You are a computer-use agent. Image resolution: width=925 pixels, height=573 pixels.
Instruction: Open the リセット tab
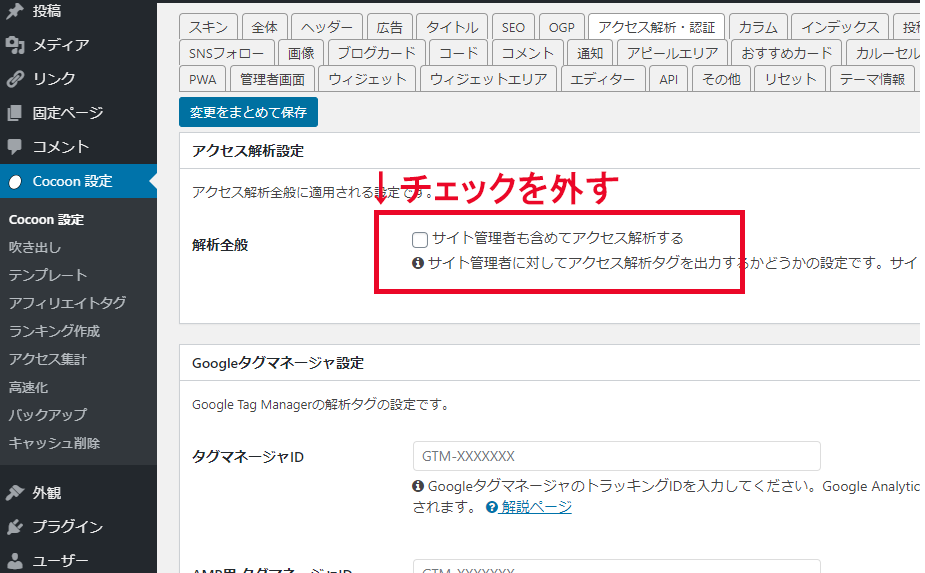(790, 79)
